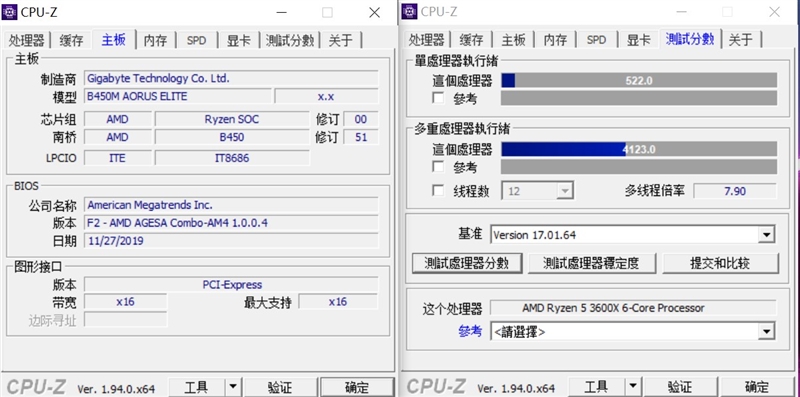Open SPD tab in left window
This screenshot has width=800, height=397.
point(196,40)
